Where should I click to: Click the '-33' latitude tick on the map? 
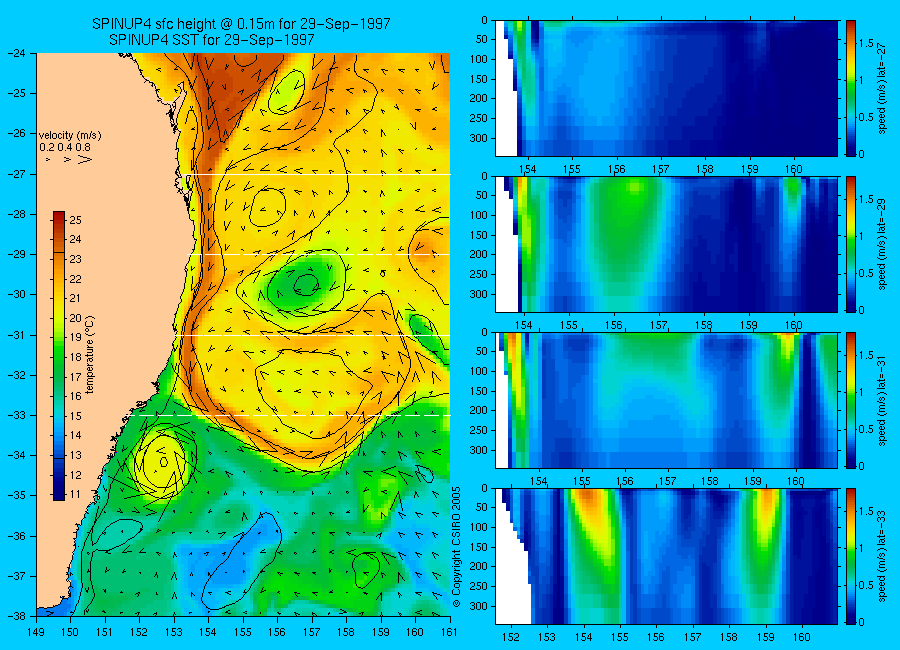17,415
